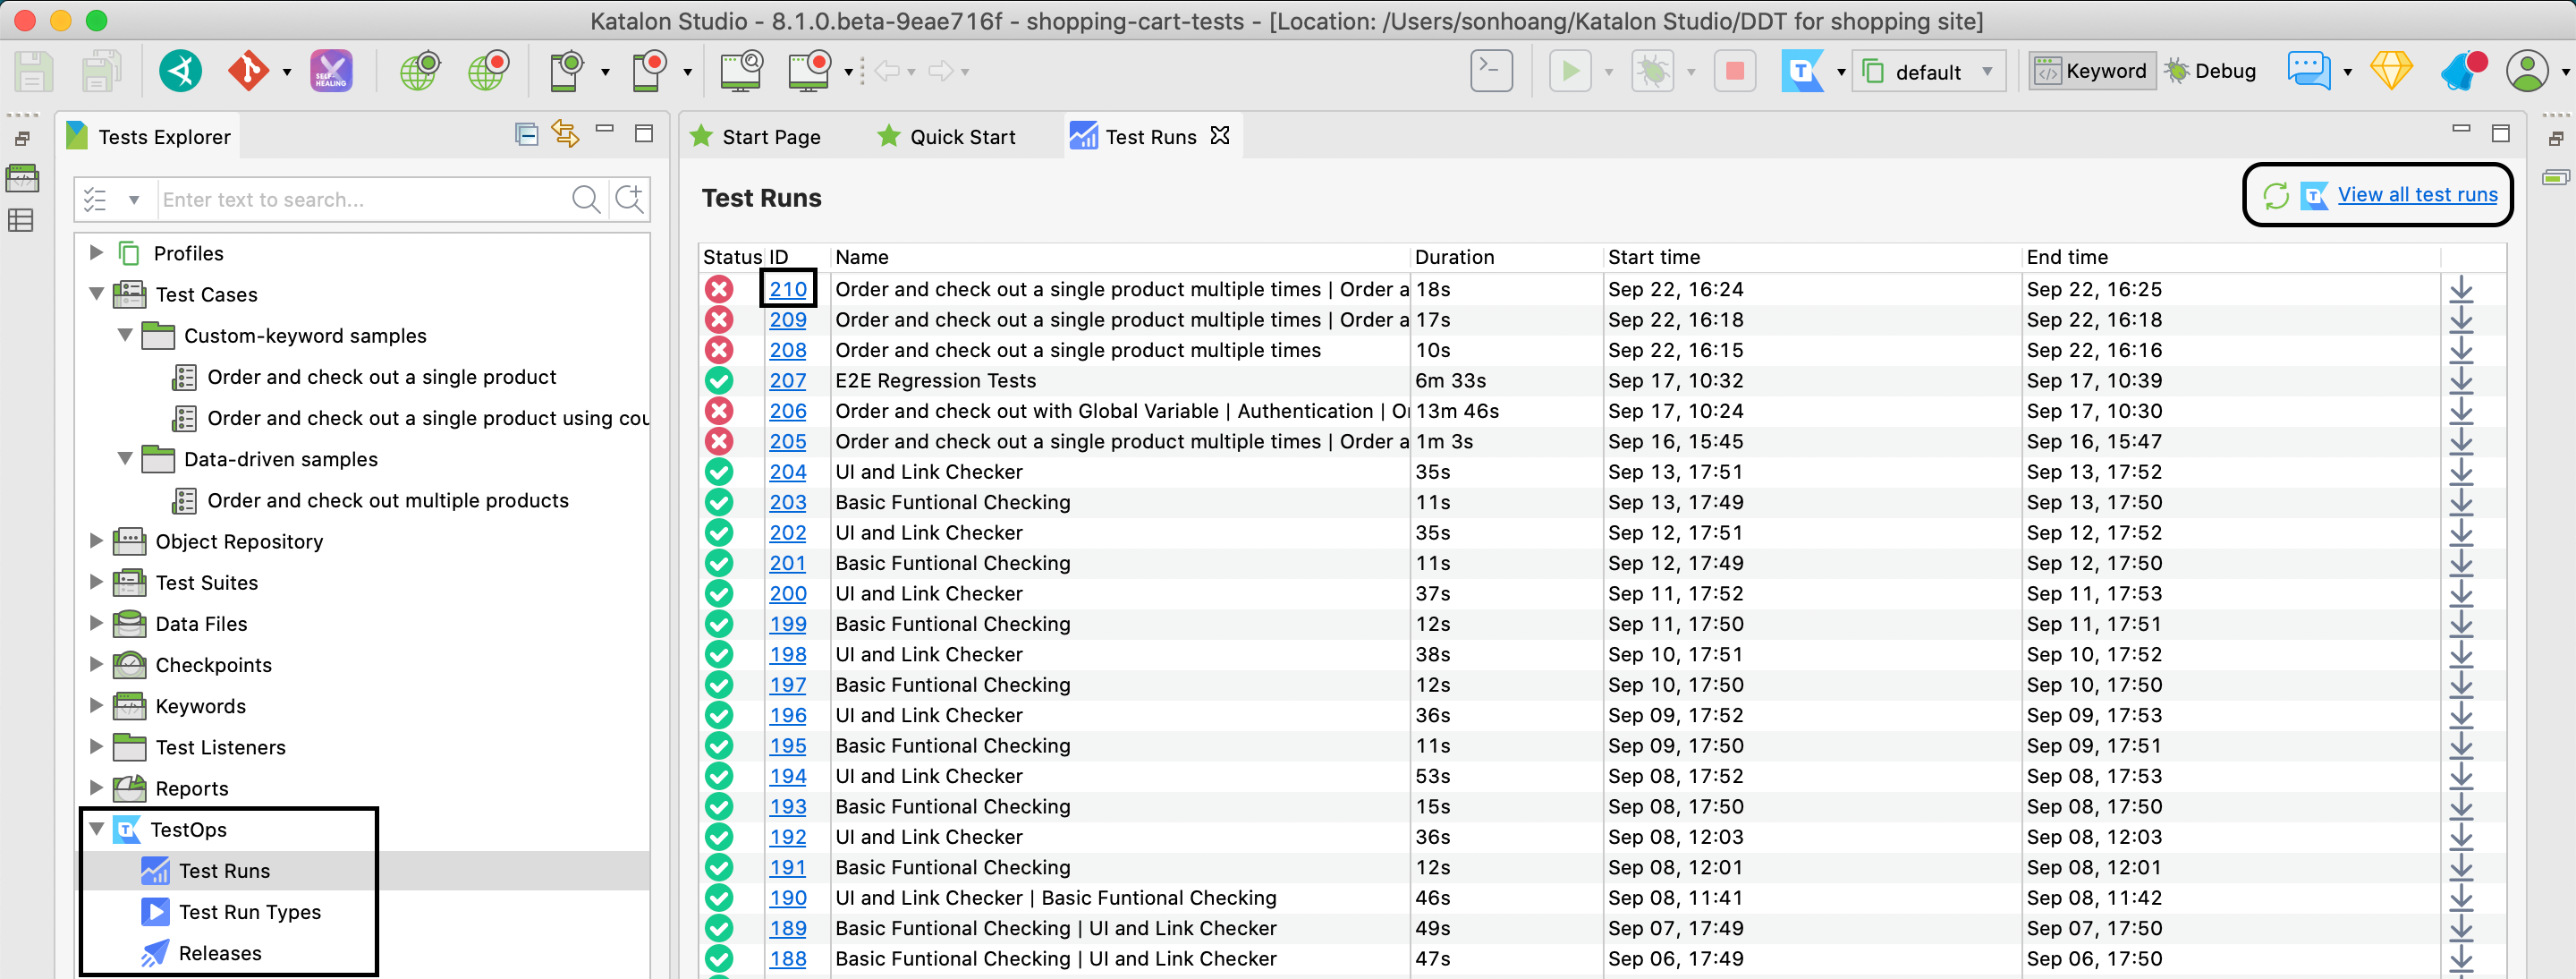The width and height of the screenshot is (2576, 979).
Task: Click the Spy Web globe icon
Action: tap(421, 71)
